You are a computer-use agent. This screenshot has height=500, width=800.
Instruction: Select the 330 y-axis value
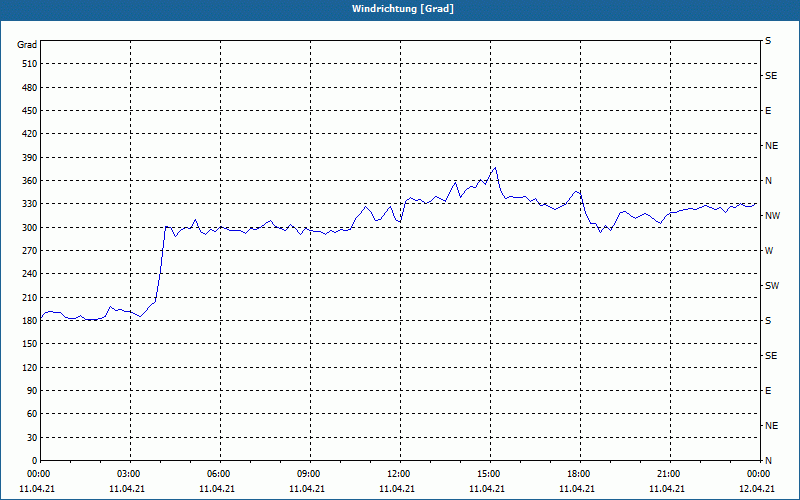(x=30, y=204)
